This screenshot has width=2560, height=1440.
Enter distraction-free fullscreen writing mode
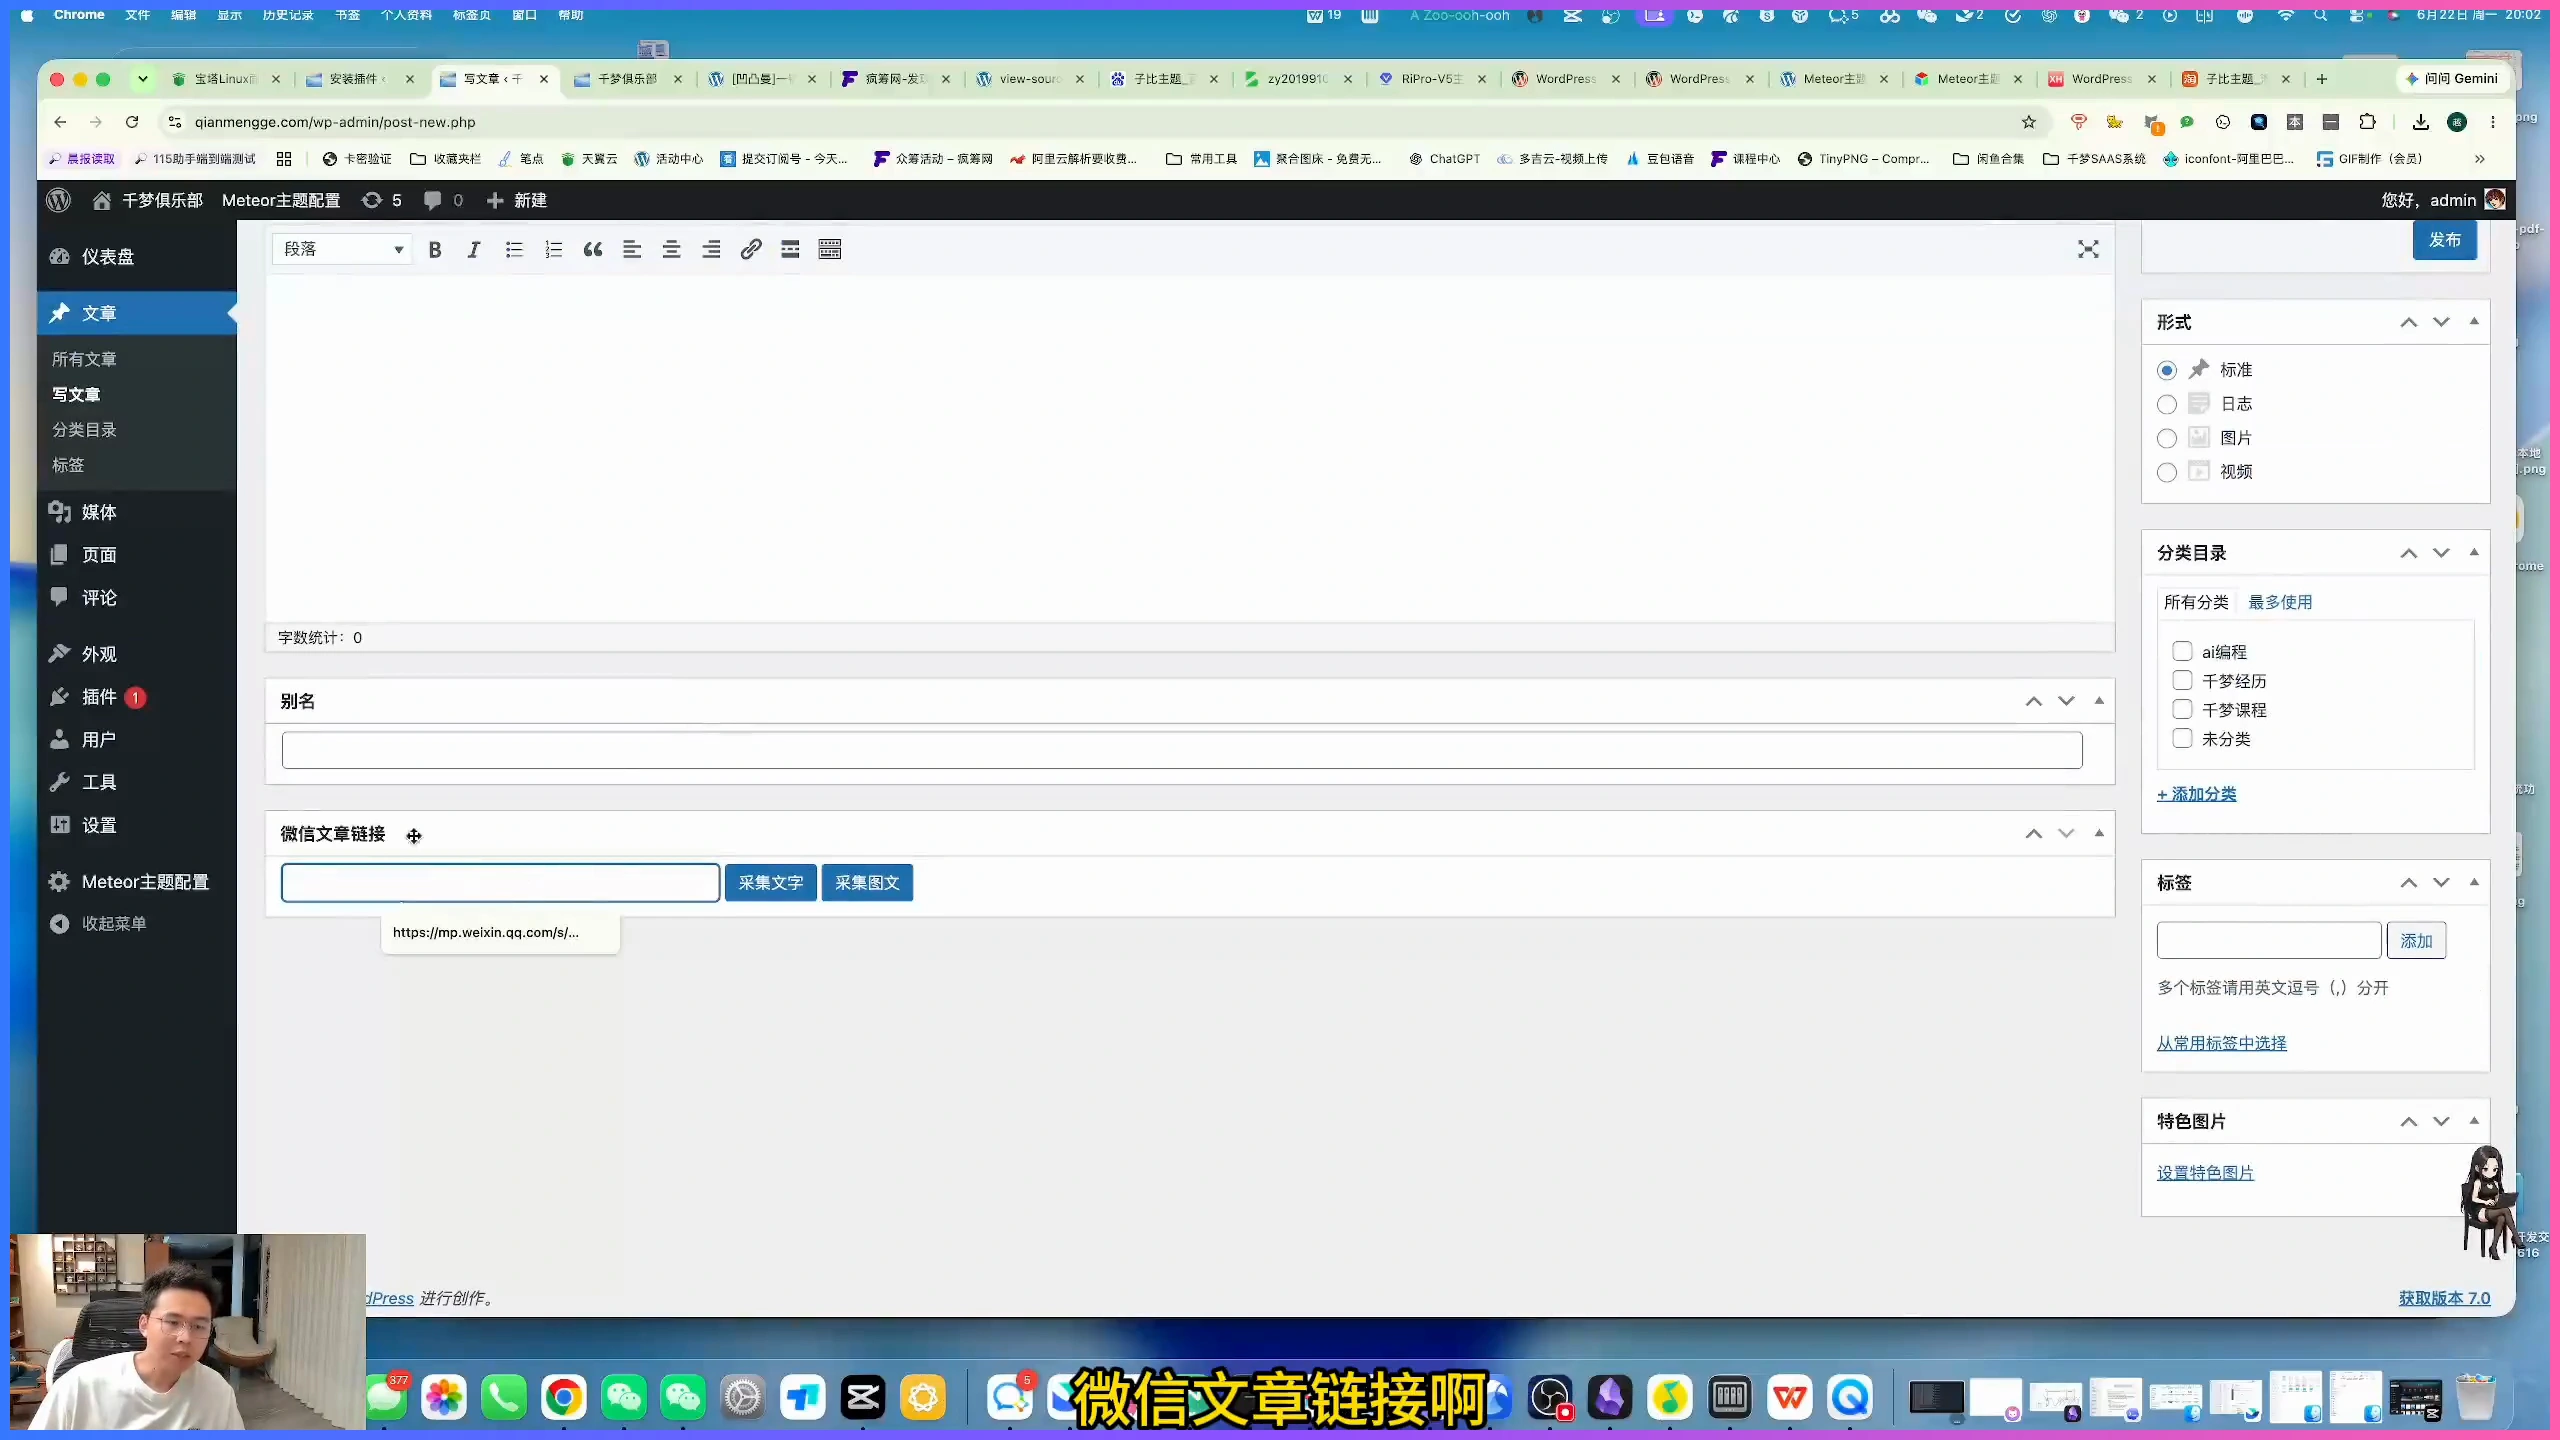2088,250
